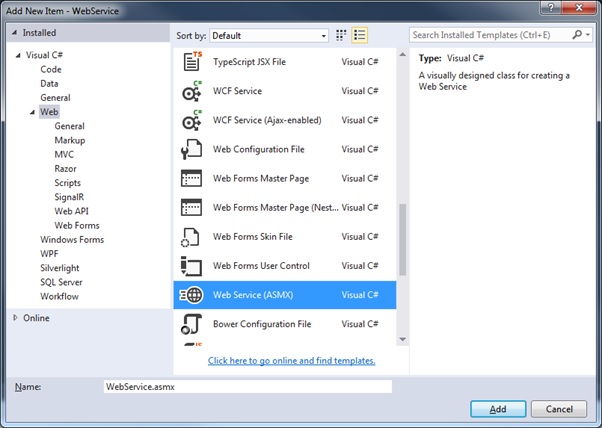Click the nested Web Forms Master Page icon

191,208
